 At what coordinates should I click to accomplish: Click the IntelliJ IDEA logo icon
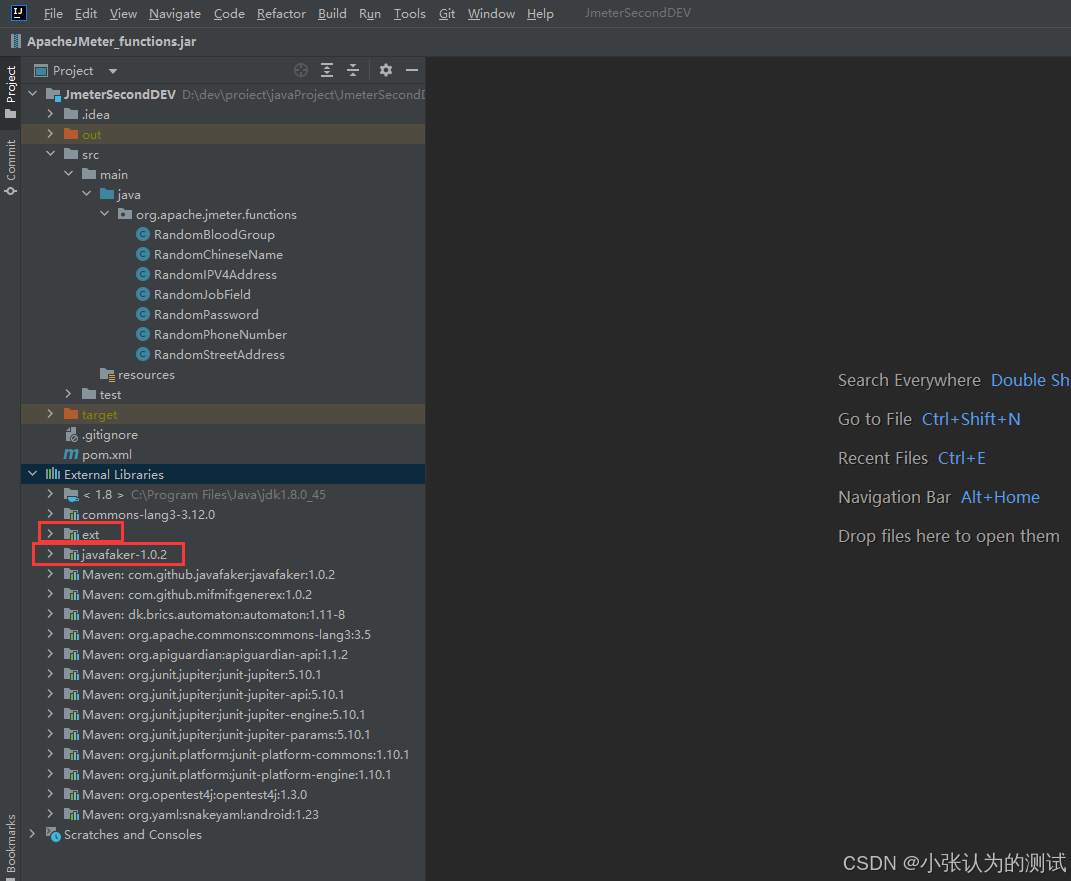coord(18,13)
